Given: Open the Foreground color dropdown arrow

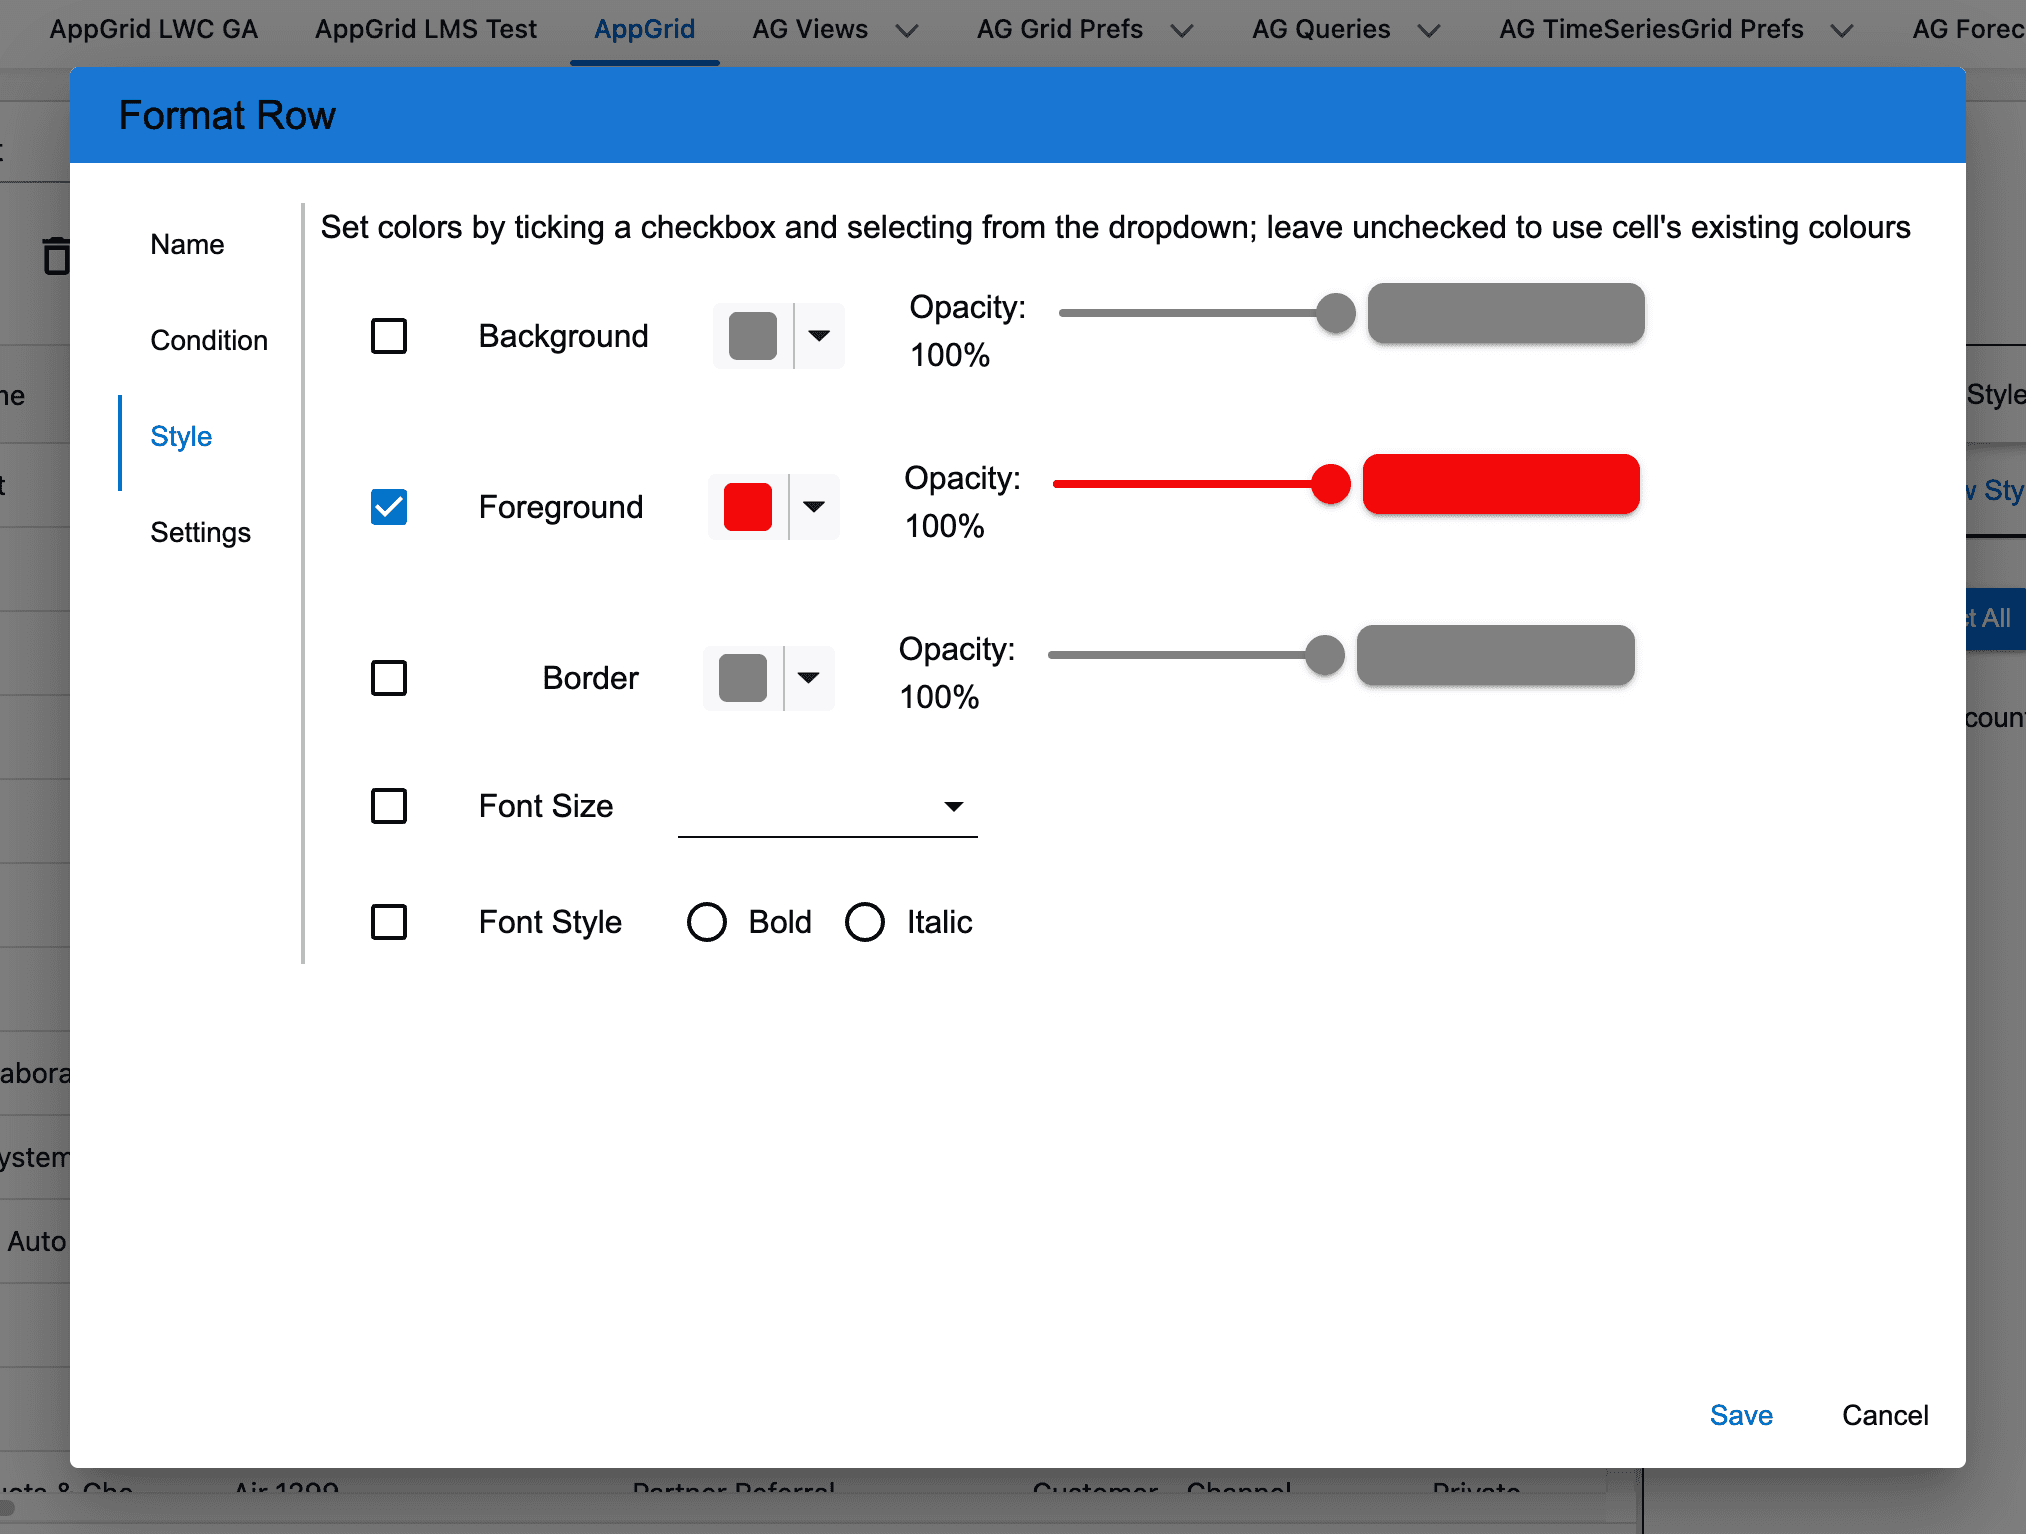Looking at the screenshot, I should 814,507.
